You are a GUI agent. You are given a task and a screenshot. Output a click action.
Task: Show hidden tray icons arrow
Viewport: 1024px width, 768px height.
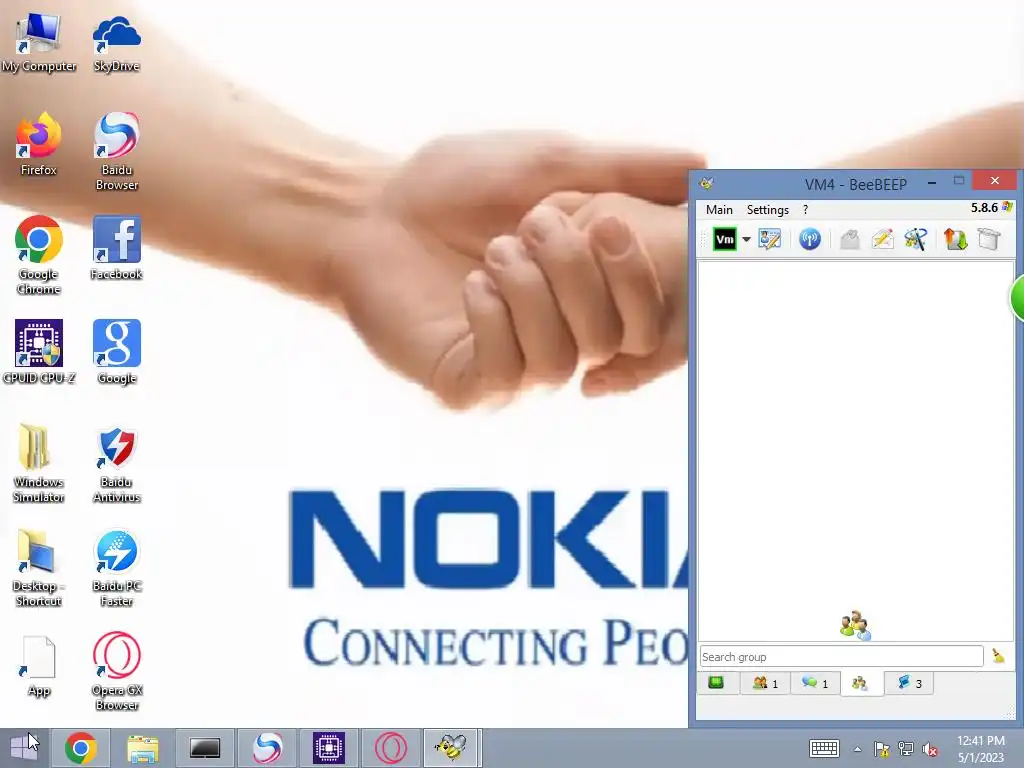(857, 750)
